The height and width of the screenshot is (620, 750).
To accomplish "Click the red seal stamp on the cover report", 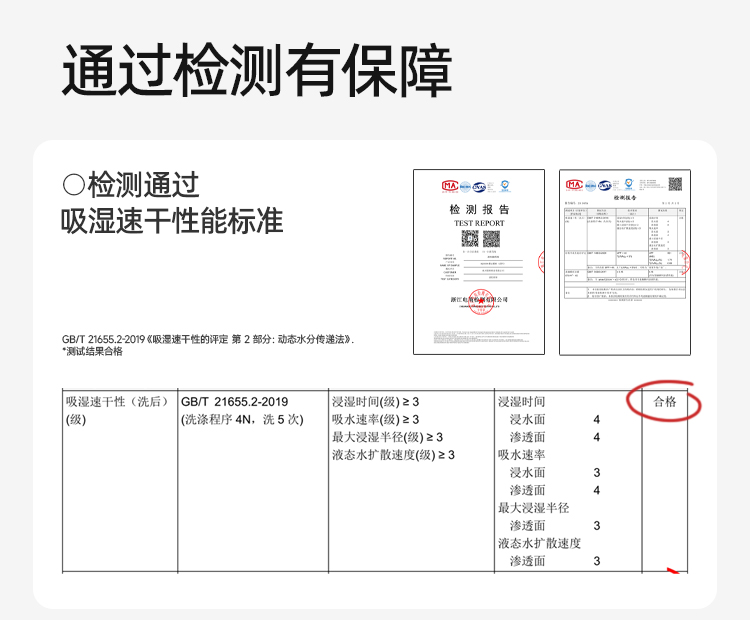I will 481,302.
